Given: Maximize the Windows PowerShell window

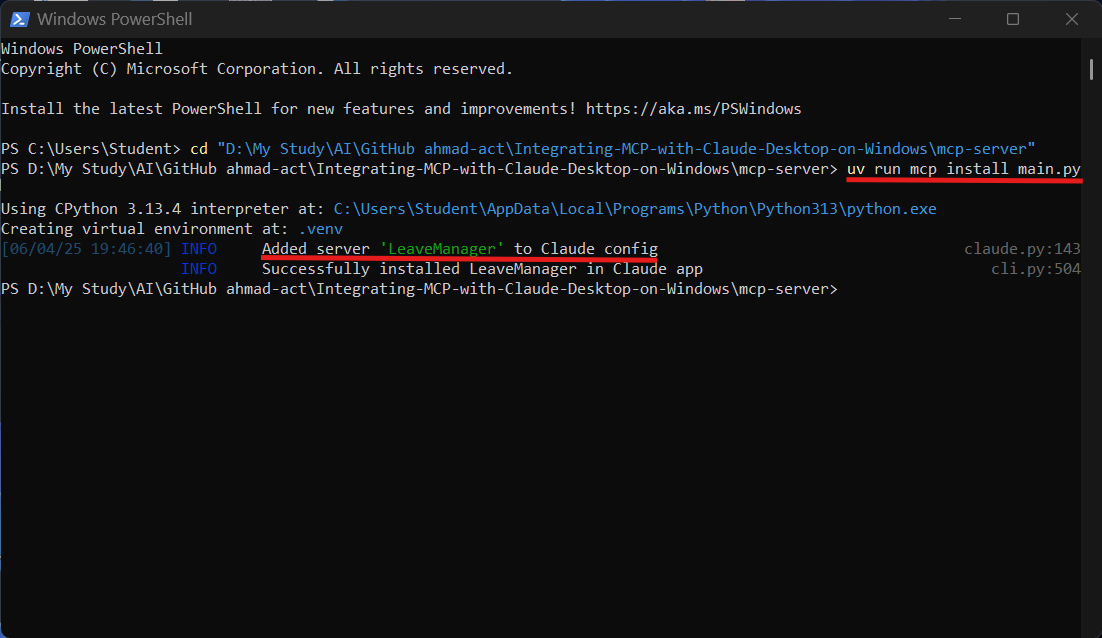Looking at the screenshot, I should pos(1013,19).
